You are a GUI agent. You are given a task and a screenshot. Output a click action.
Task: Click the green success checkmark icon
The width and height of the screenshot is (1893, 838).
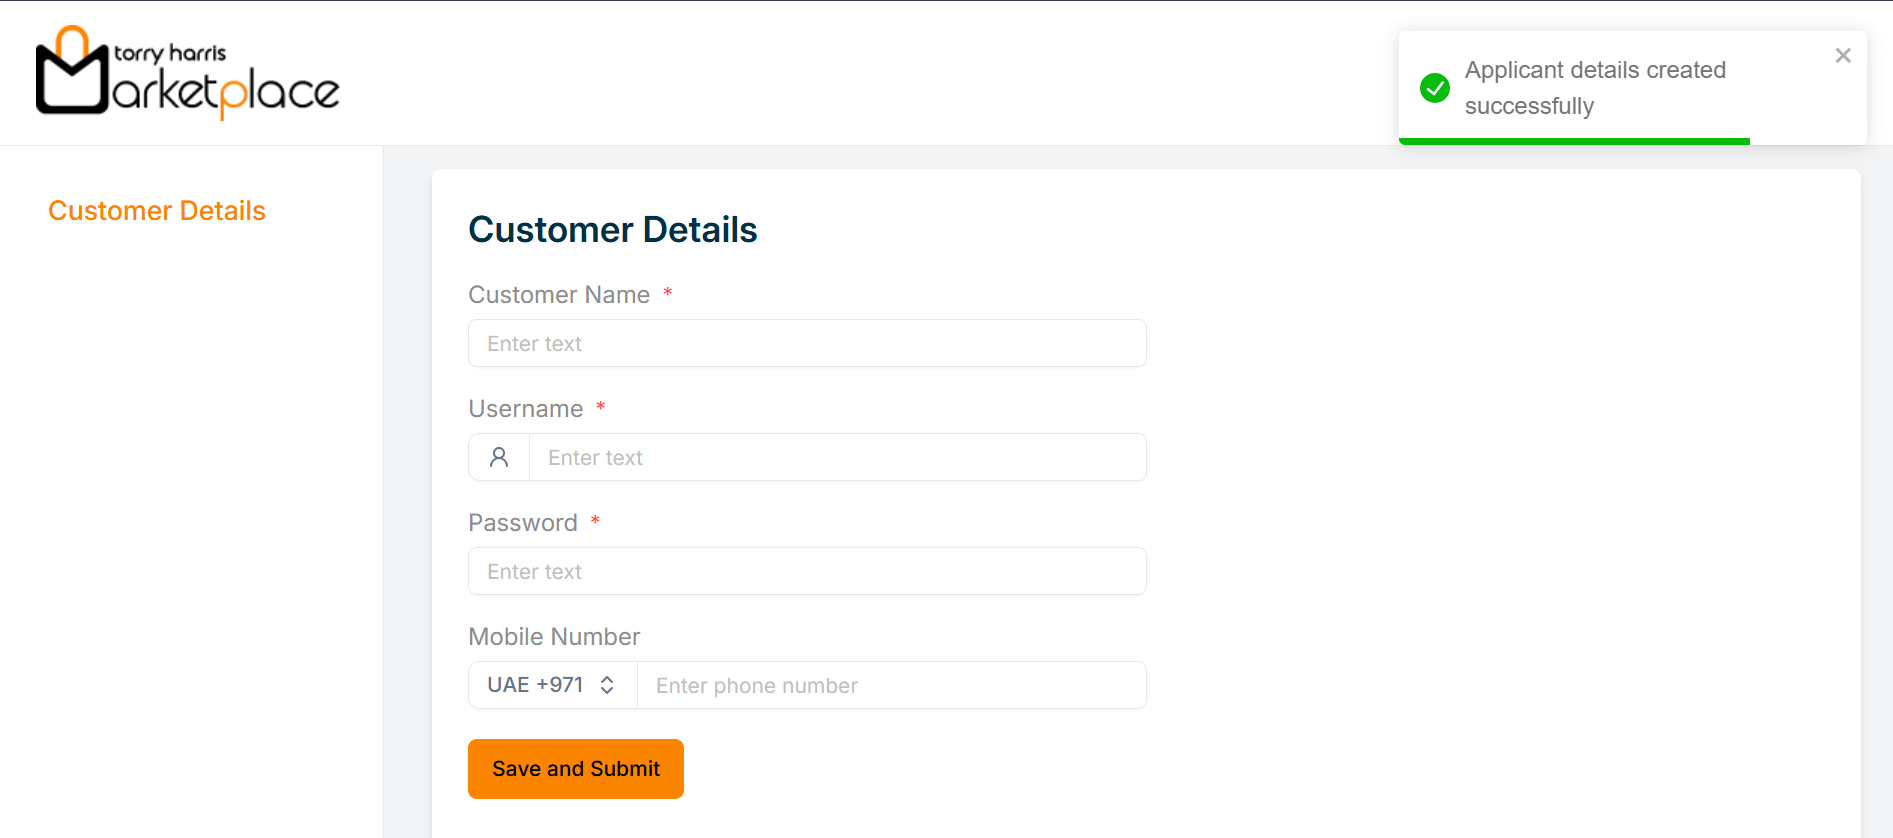point(1435,88)
